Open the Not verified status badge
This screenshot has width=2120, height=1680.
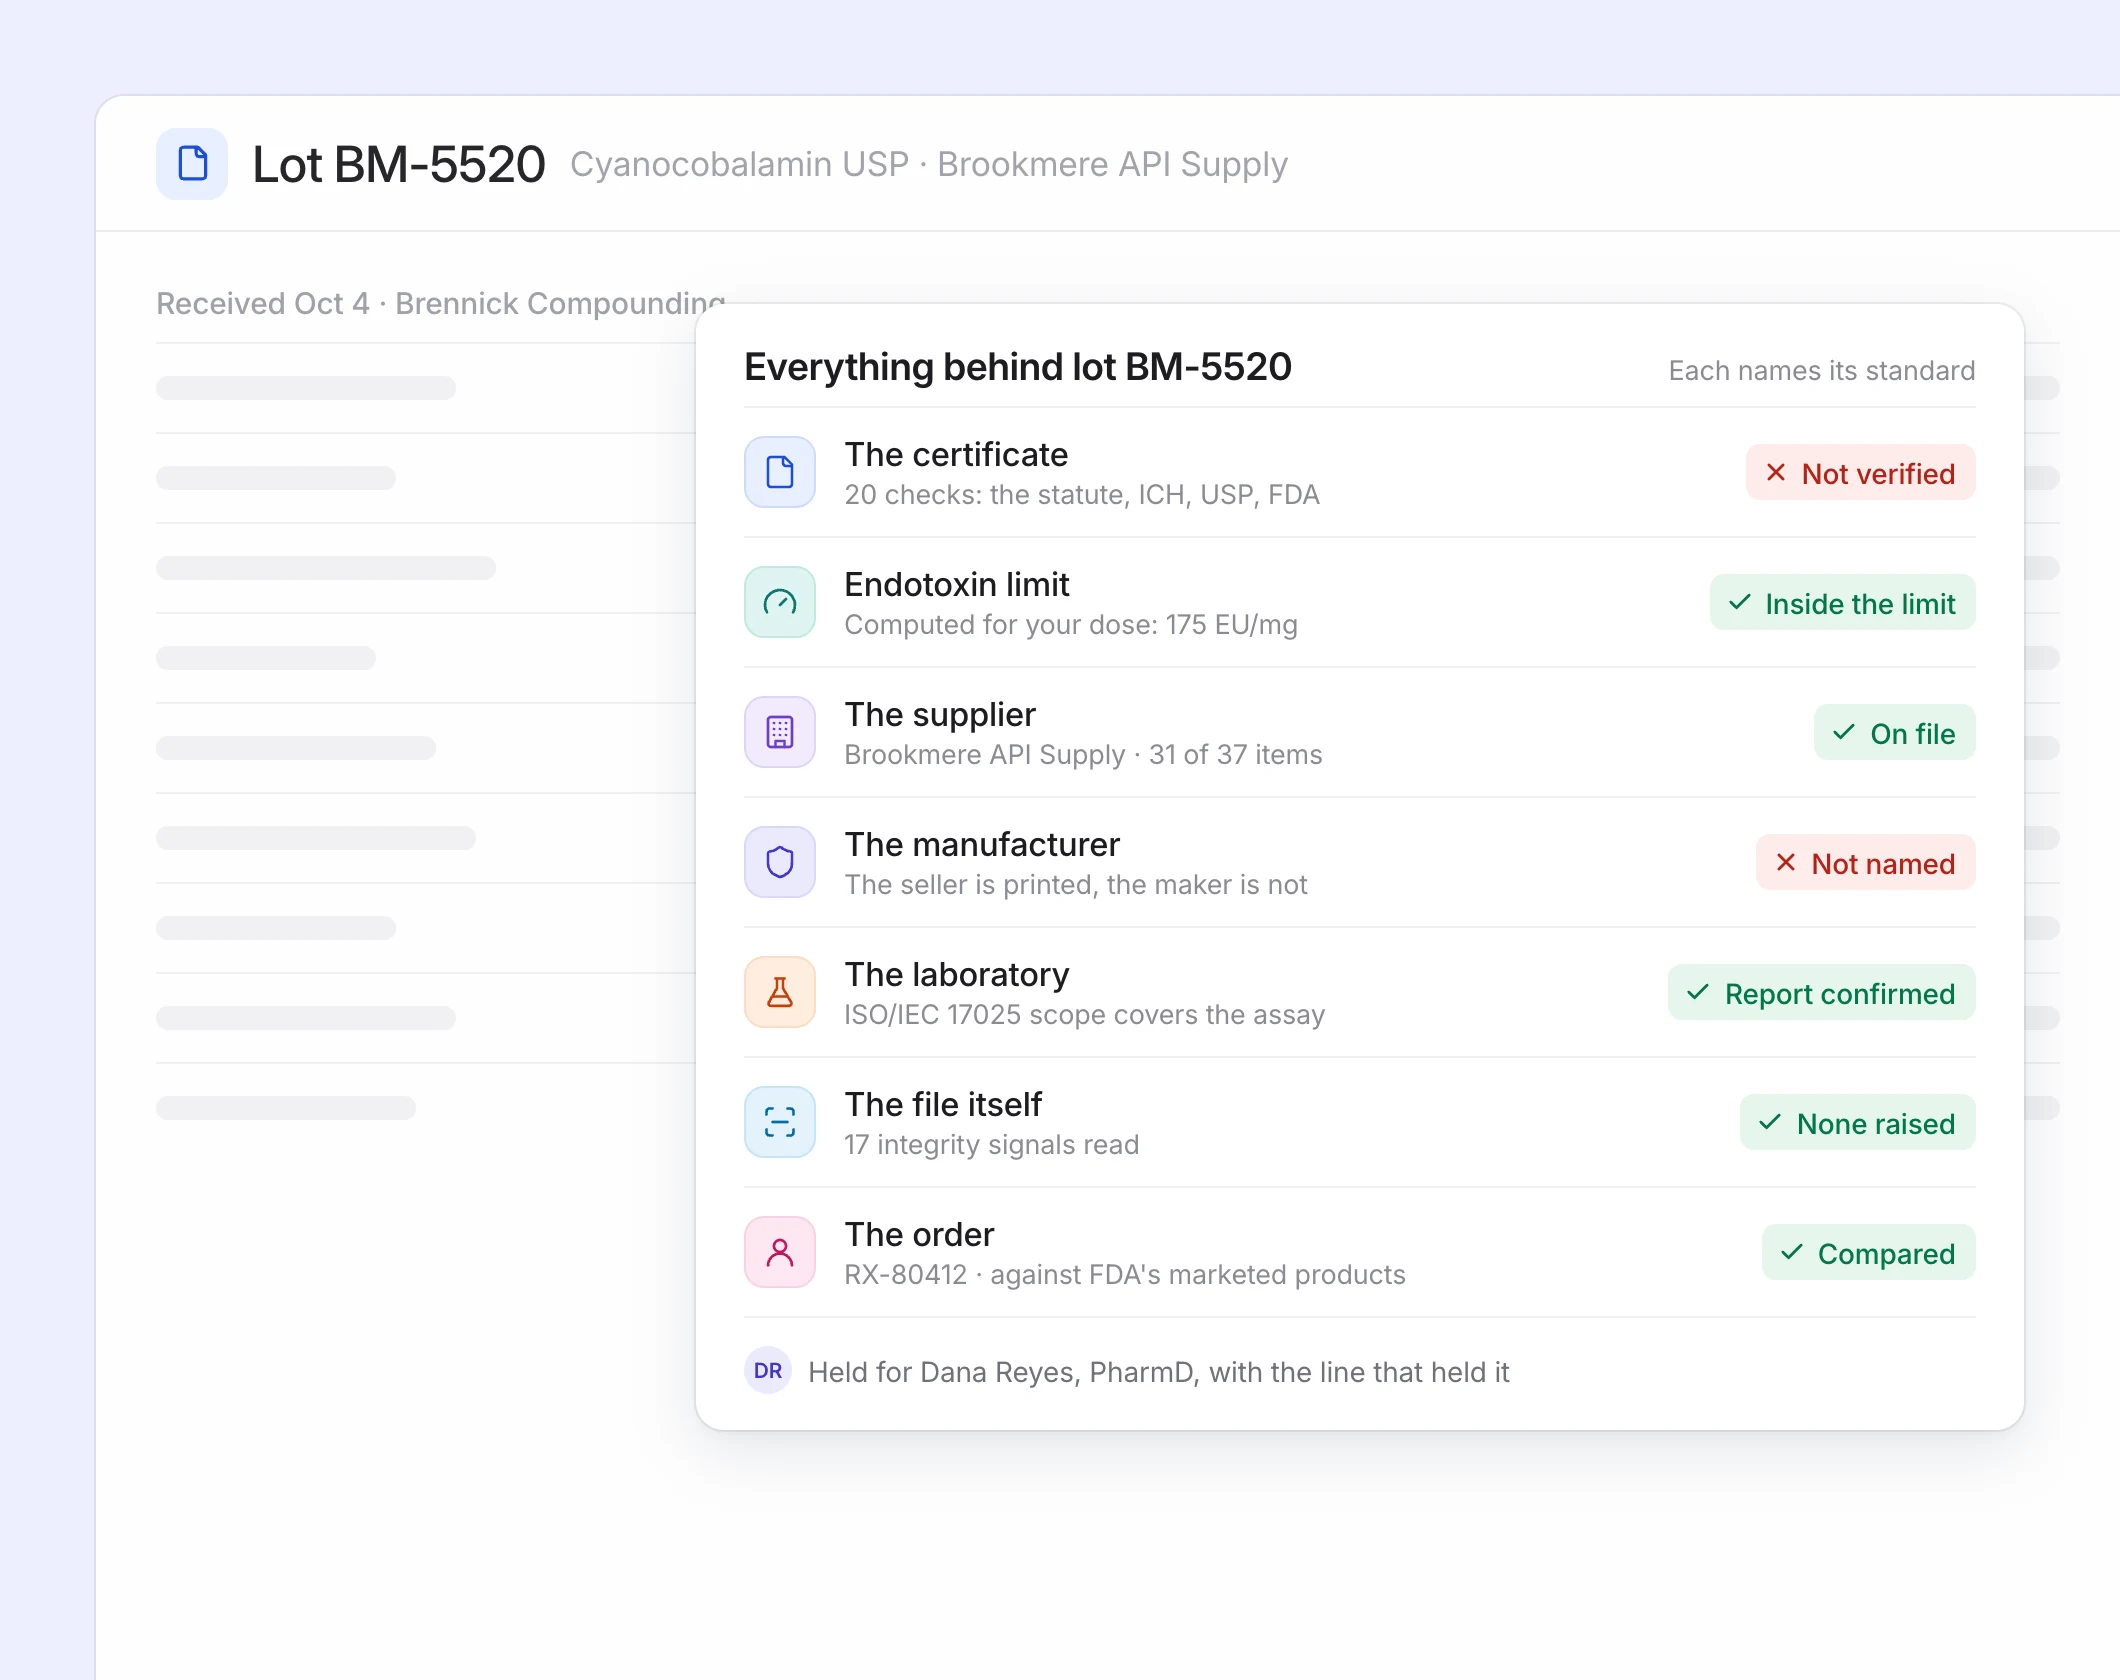click(1861, 473)
